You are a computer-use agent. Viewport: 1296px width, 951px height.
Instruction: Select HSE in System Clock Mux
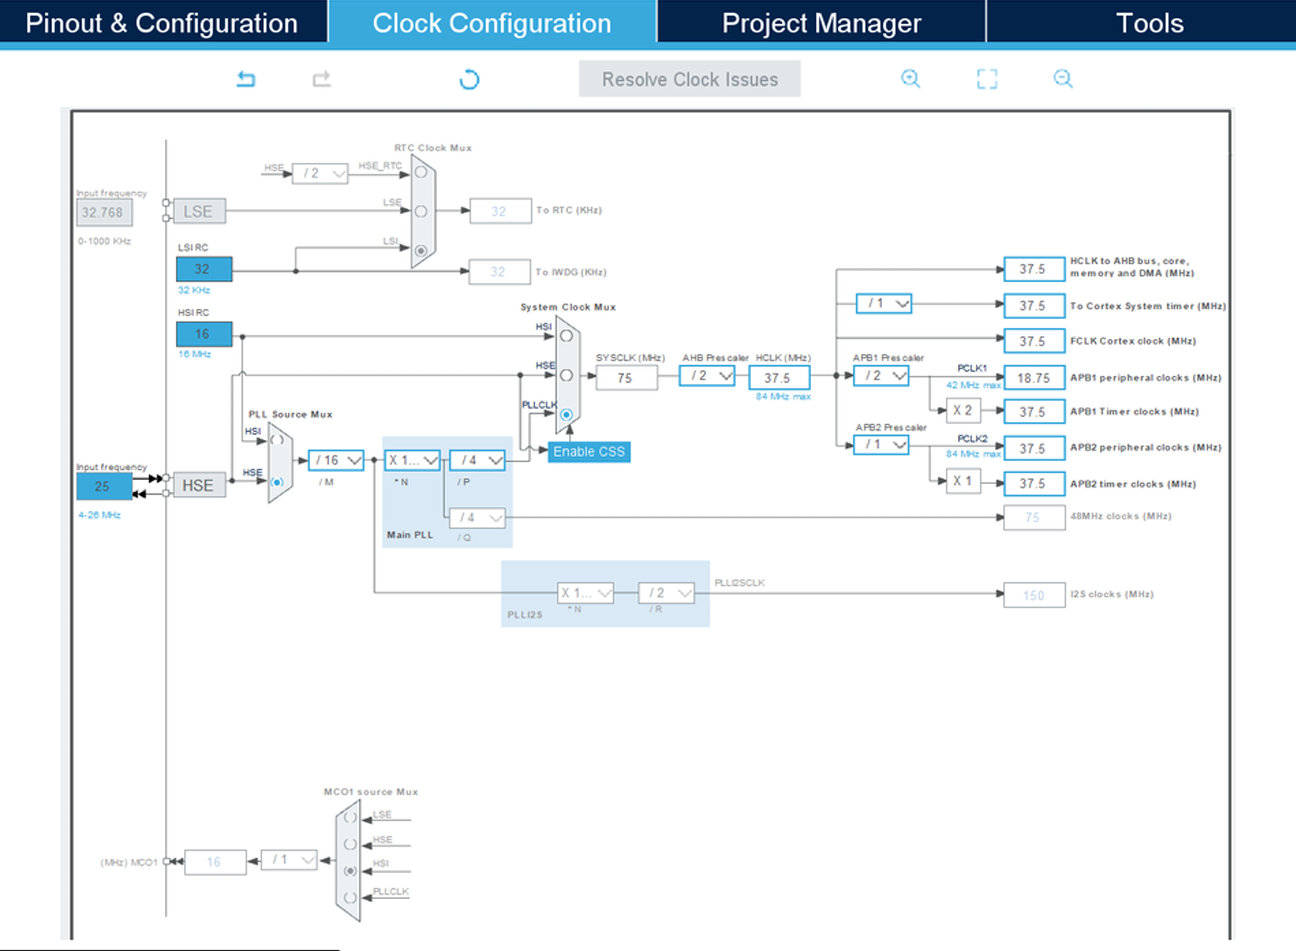click(x=566, y=375)
